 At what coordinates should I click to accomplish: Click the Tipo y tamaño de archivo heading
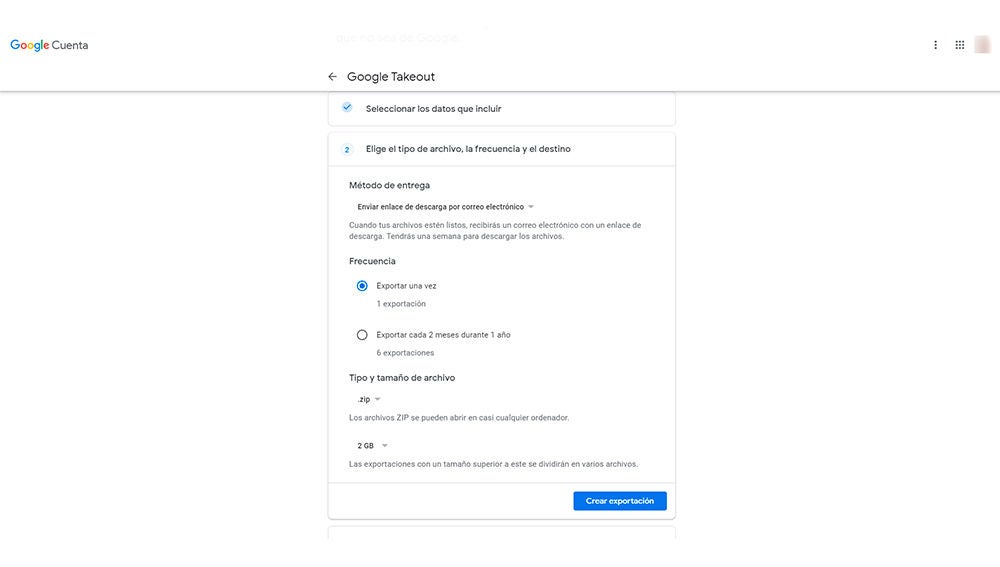coord(402,378)
